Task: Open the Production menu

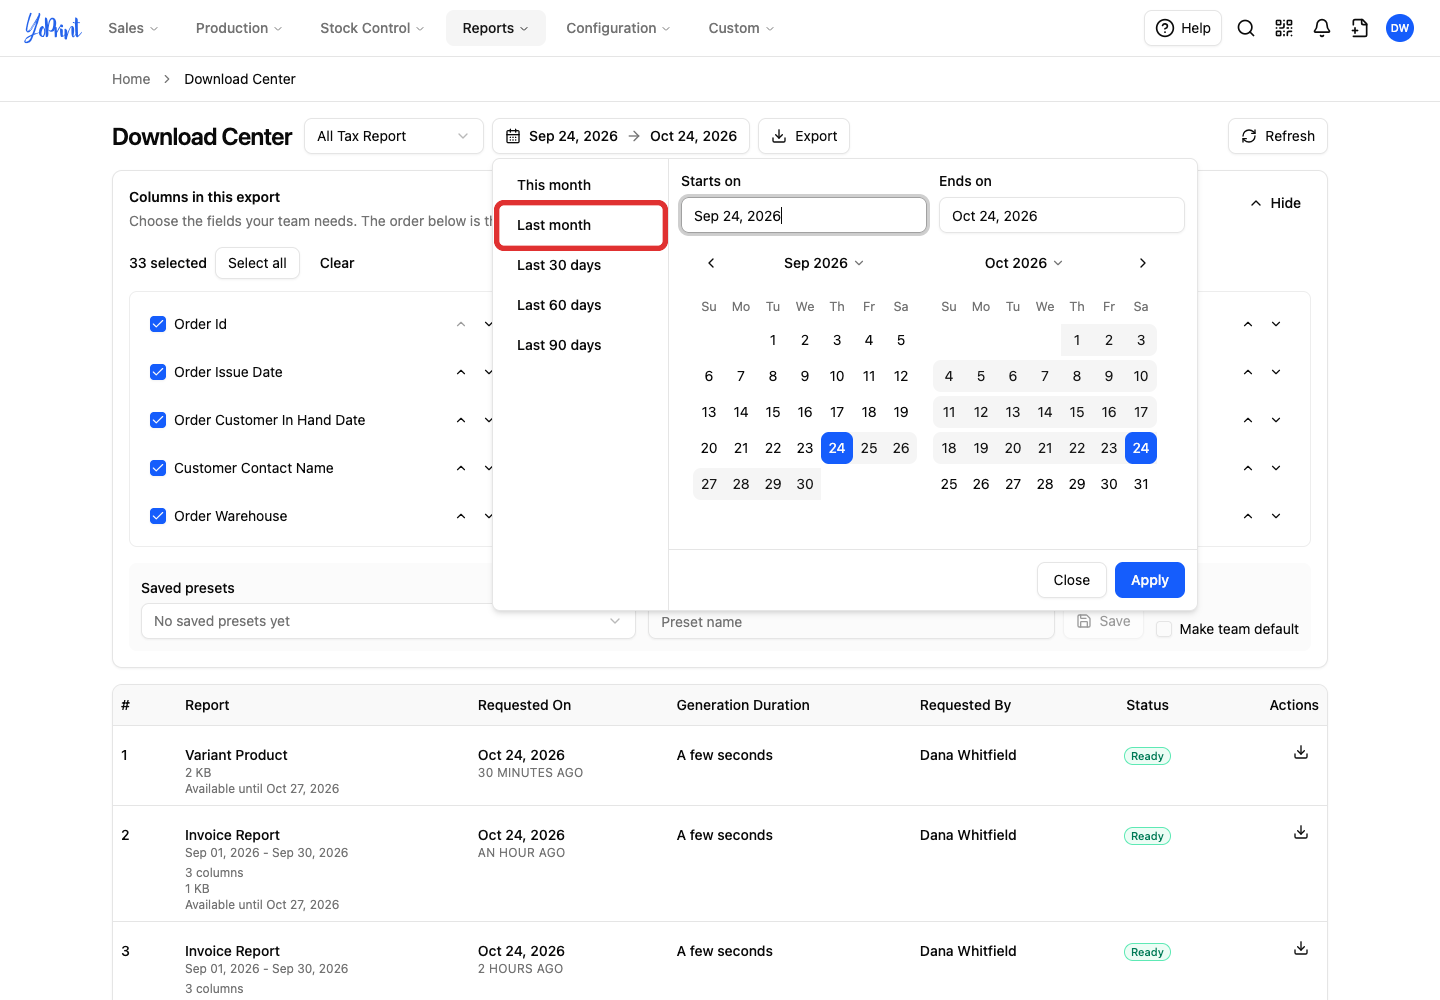Action: click(x=239, y=28)
